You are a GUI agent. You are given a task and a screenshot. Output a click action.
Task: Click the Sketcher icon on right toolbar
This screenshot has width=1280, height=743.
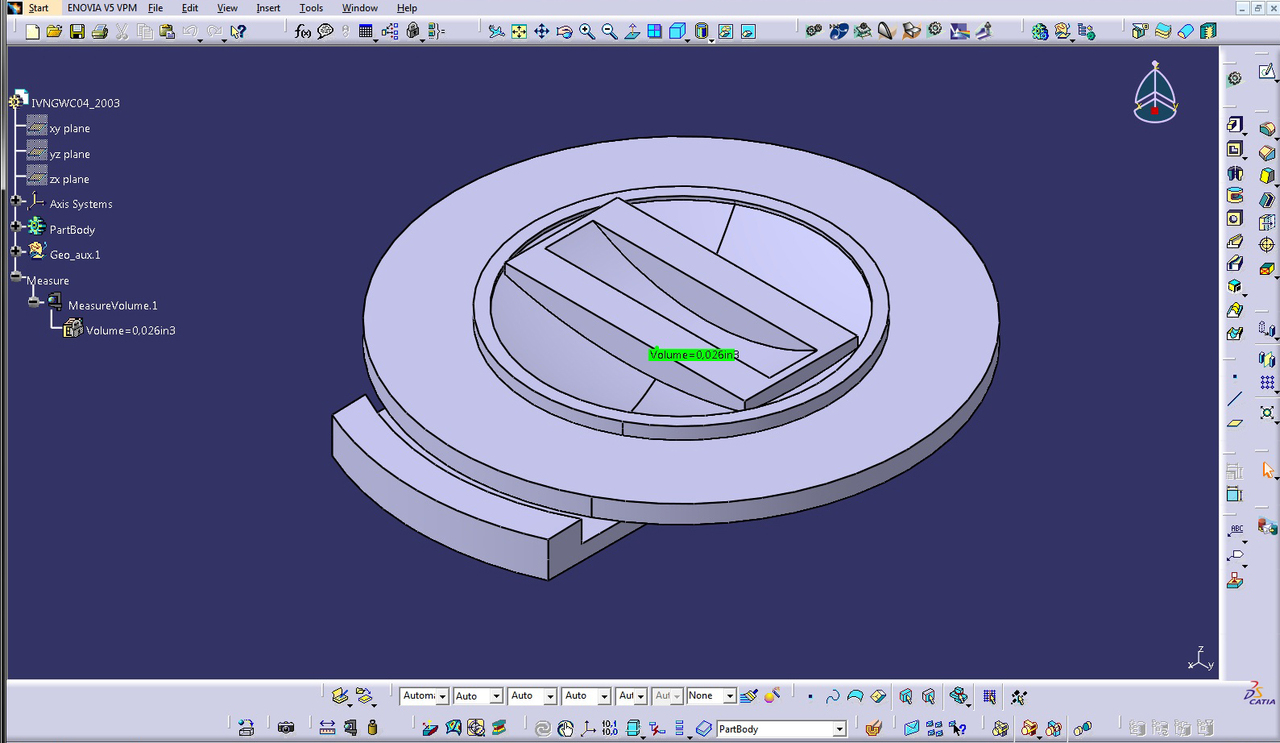(1267, 72)
